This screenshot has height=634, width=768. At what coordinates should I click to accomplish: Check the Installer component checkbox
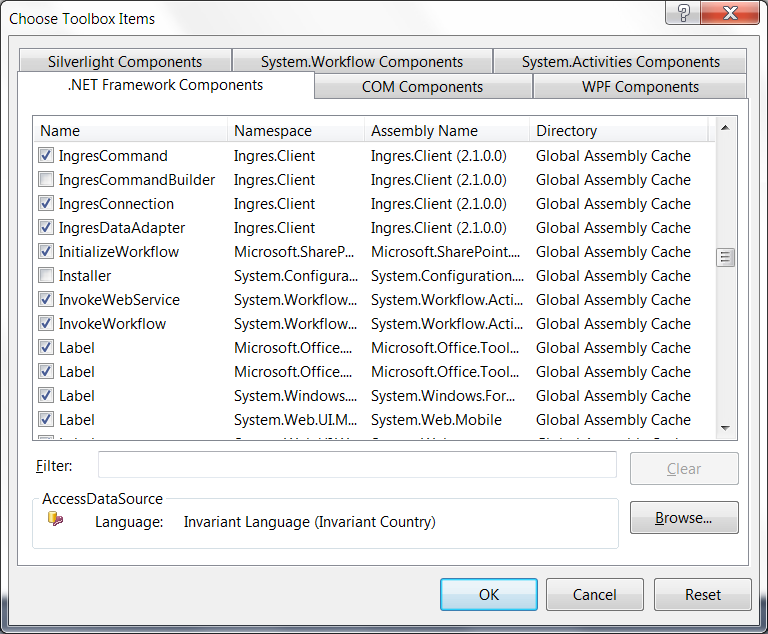point(46,276)
